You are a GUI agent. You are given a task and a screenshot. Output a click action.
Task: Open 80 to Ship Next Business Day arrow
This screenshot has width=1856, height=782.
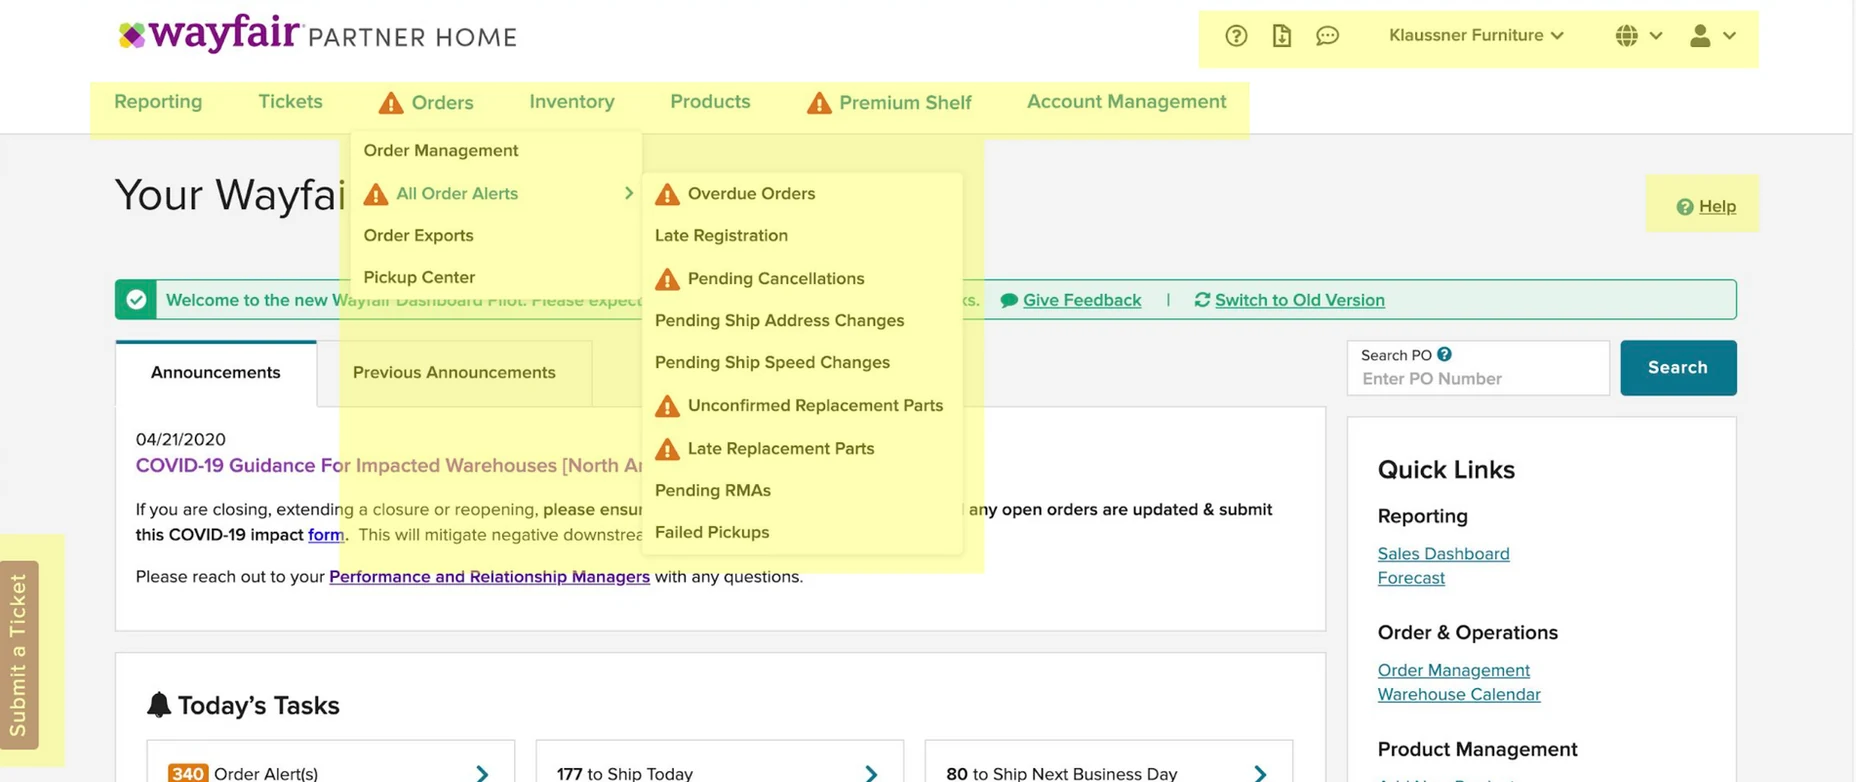point(1260,774)
